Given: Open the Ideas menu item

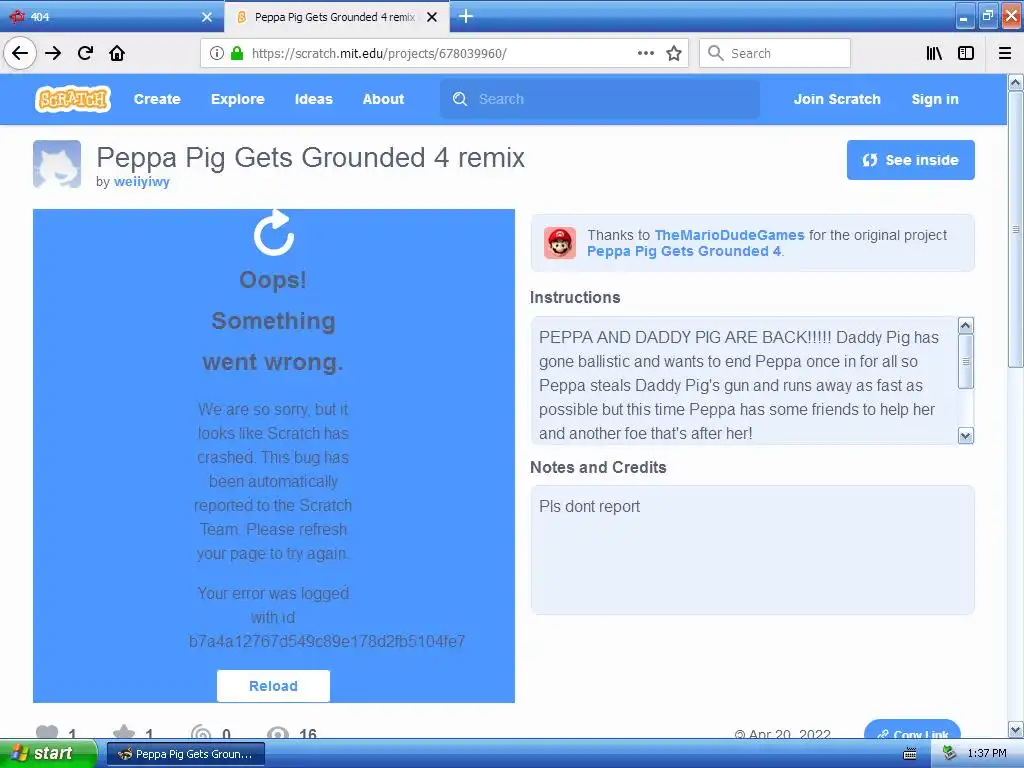Looking at the screenshot, I should tap(313, 99).
